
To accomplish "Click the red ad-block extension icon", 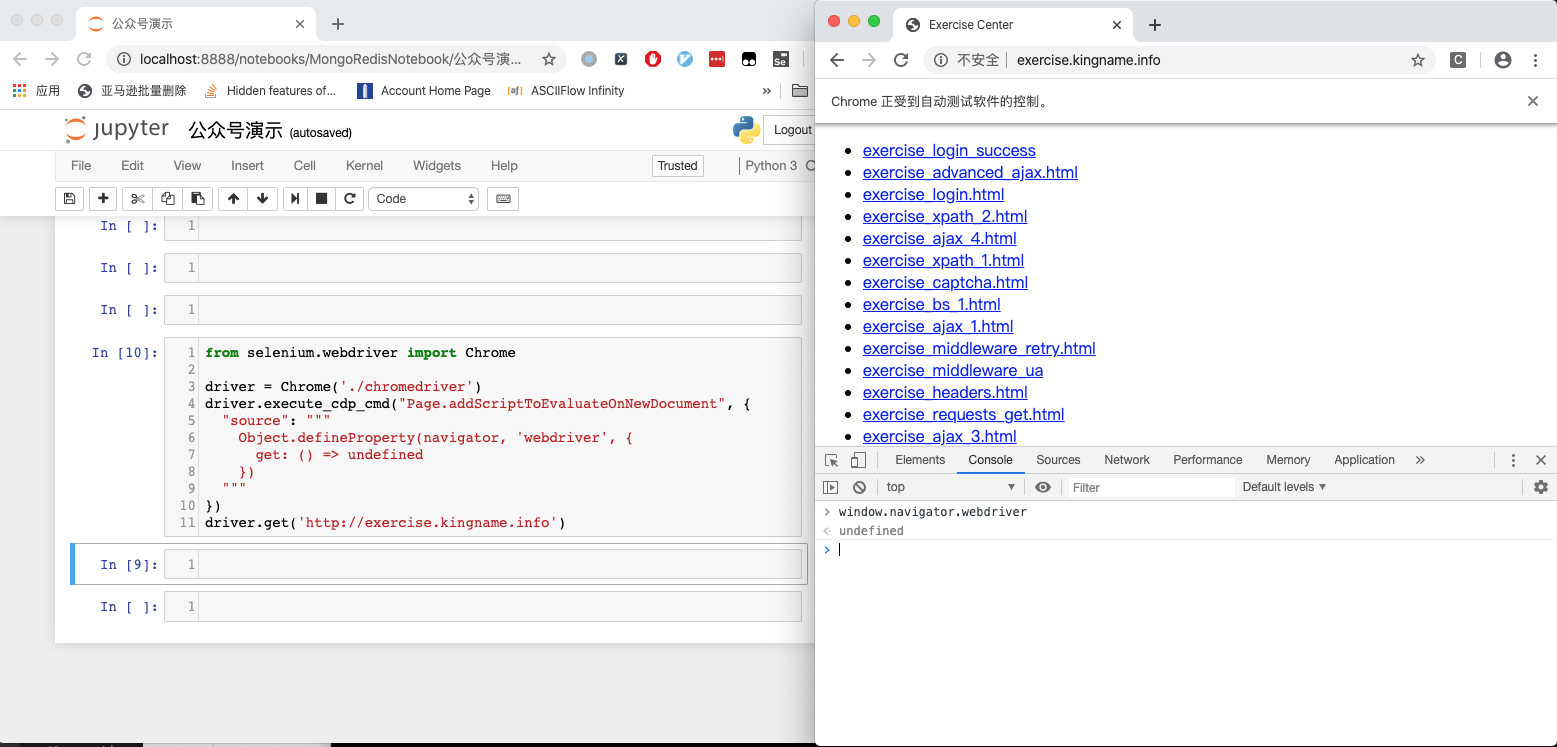I will (x=653, y=59).
